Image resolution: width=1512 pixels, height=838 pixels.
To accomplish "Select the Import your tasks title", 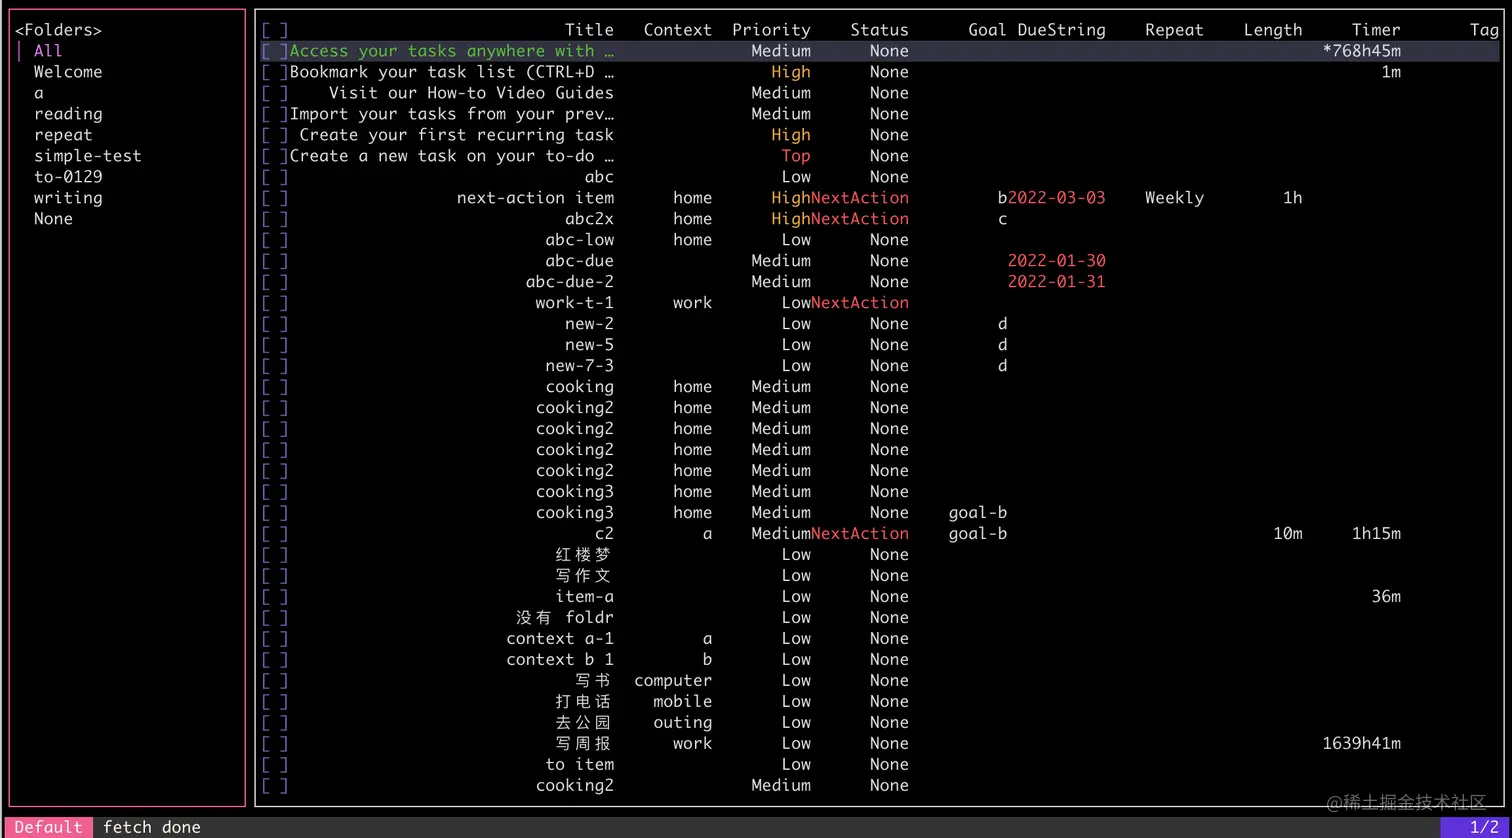I will (452, 114).
